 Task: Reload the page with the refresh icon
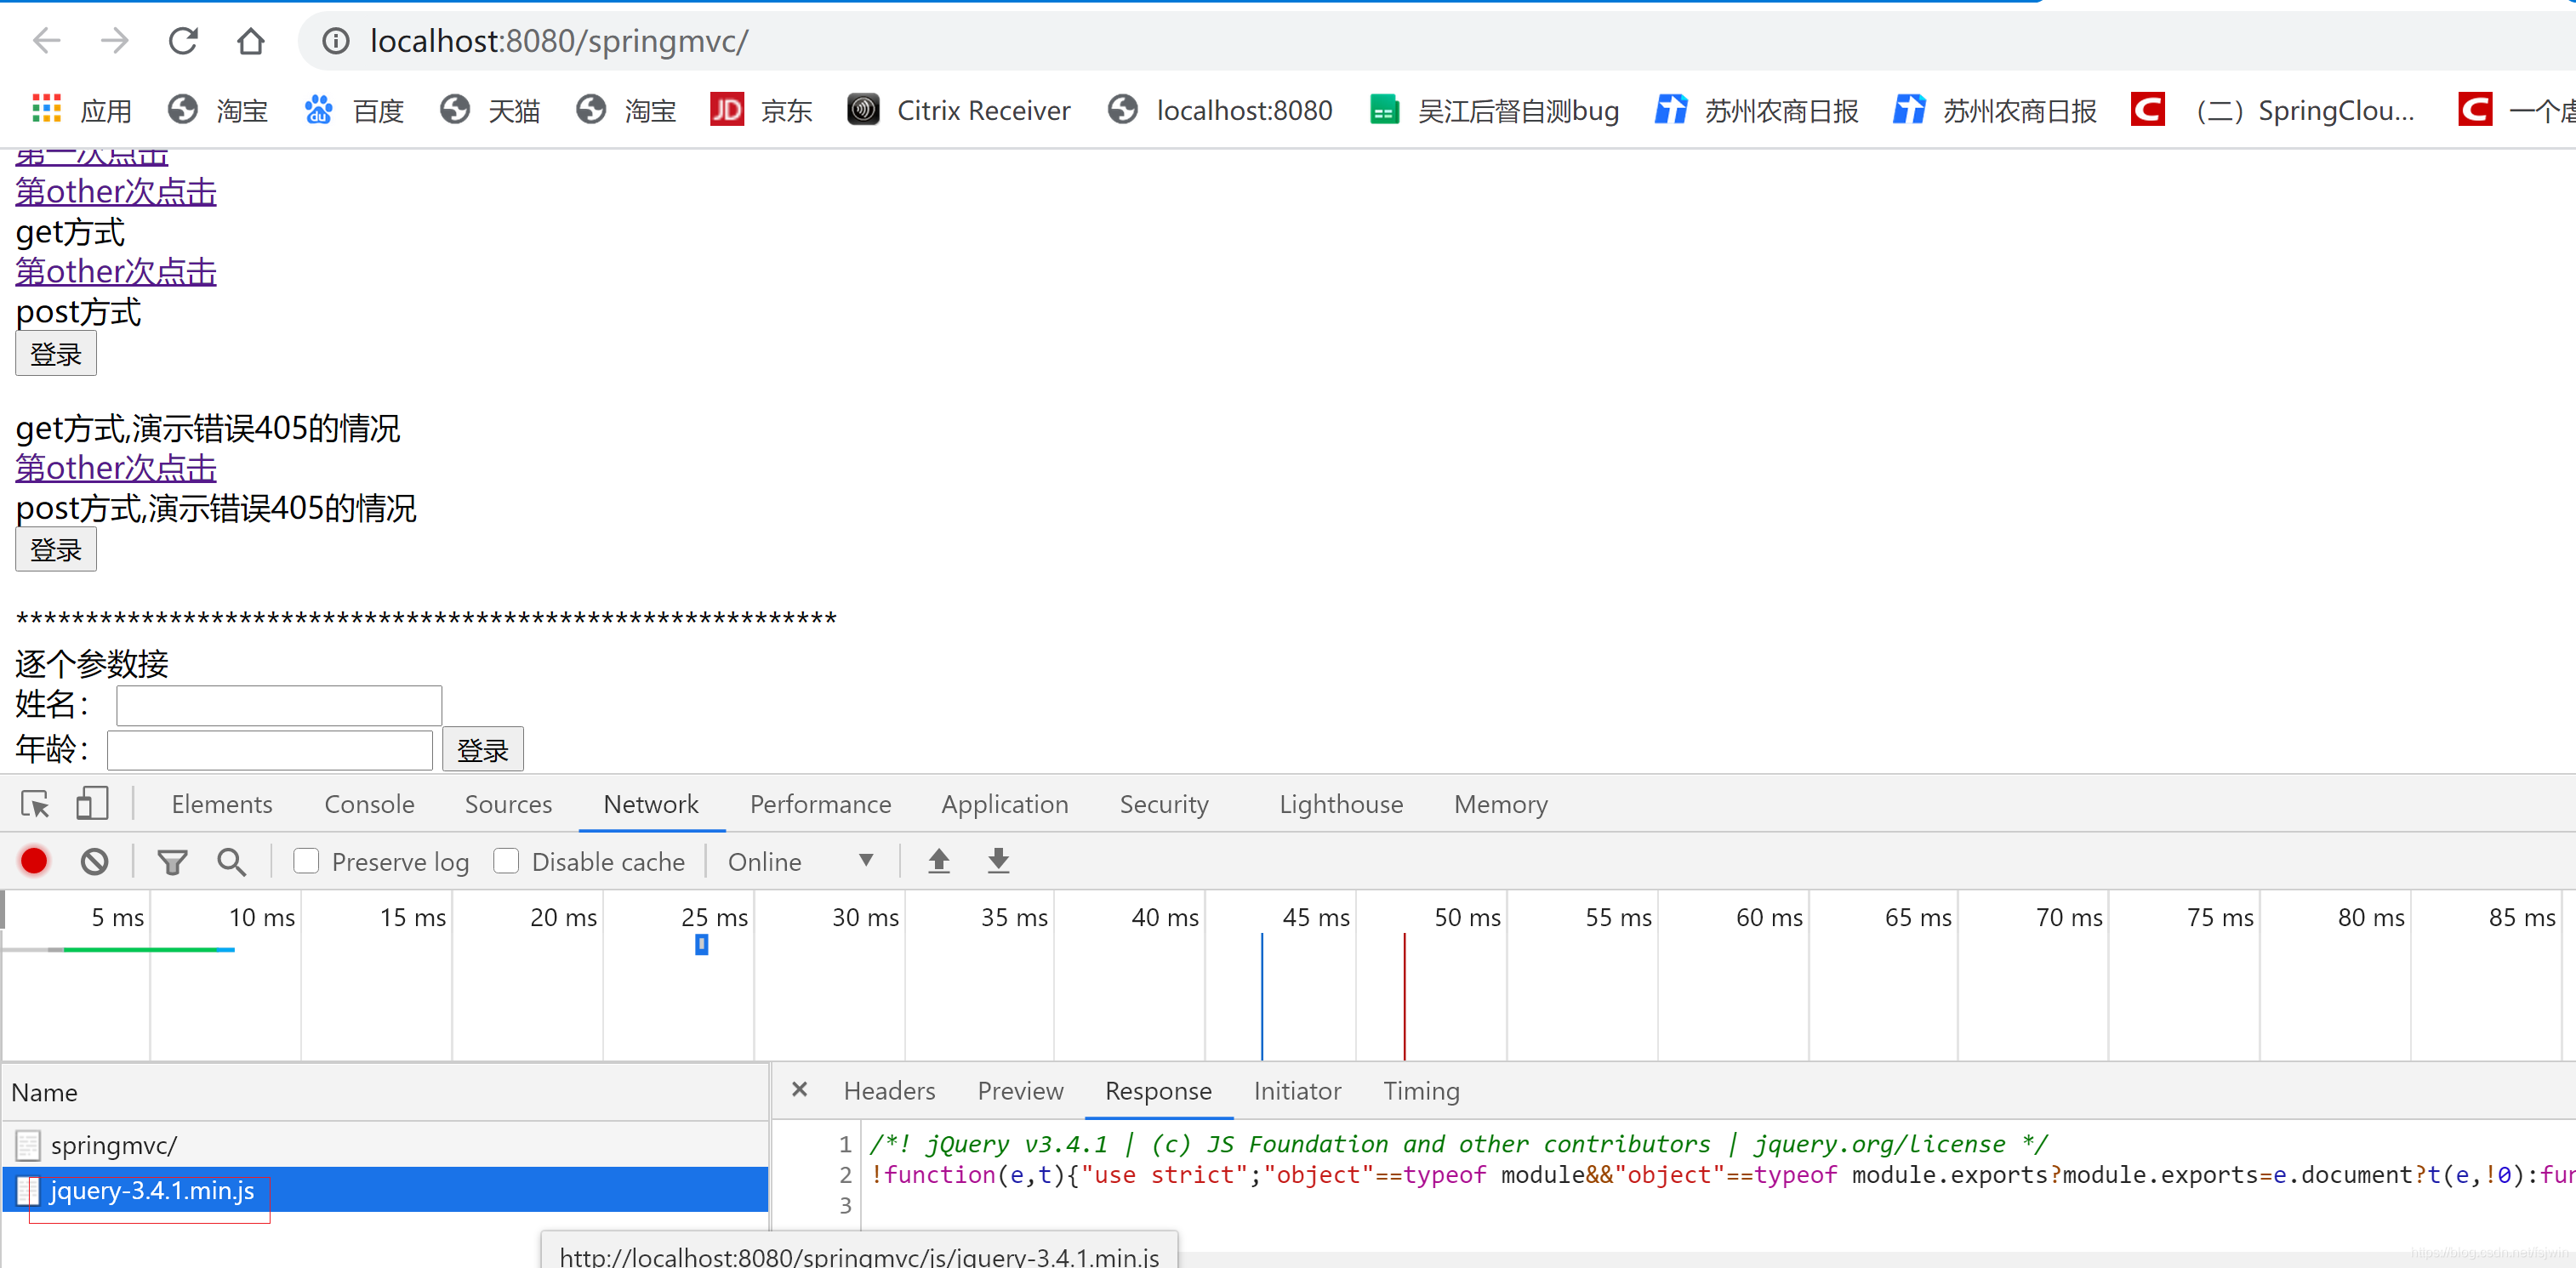(x=183, y=41)
